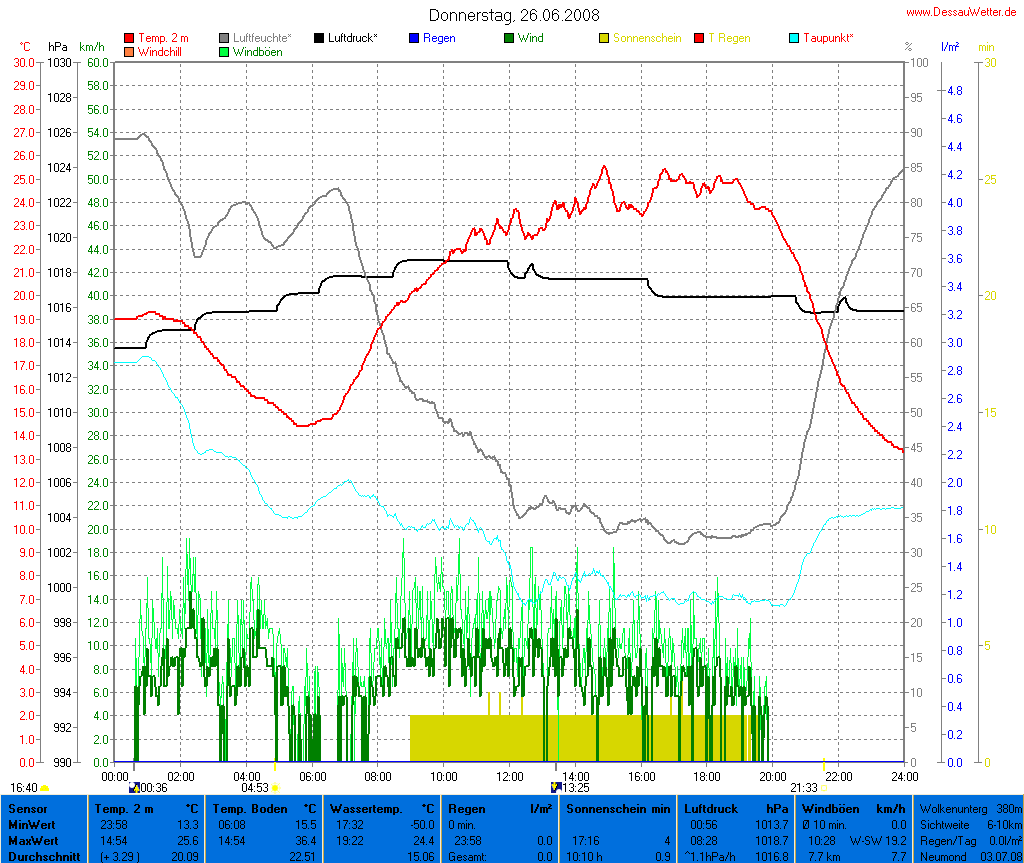
Task: Click the Donnerstag, 26.06.2008 chart title
Action: 515,15
